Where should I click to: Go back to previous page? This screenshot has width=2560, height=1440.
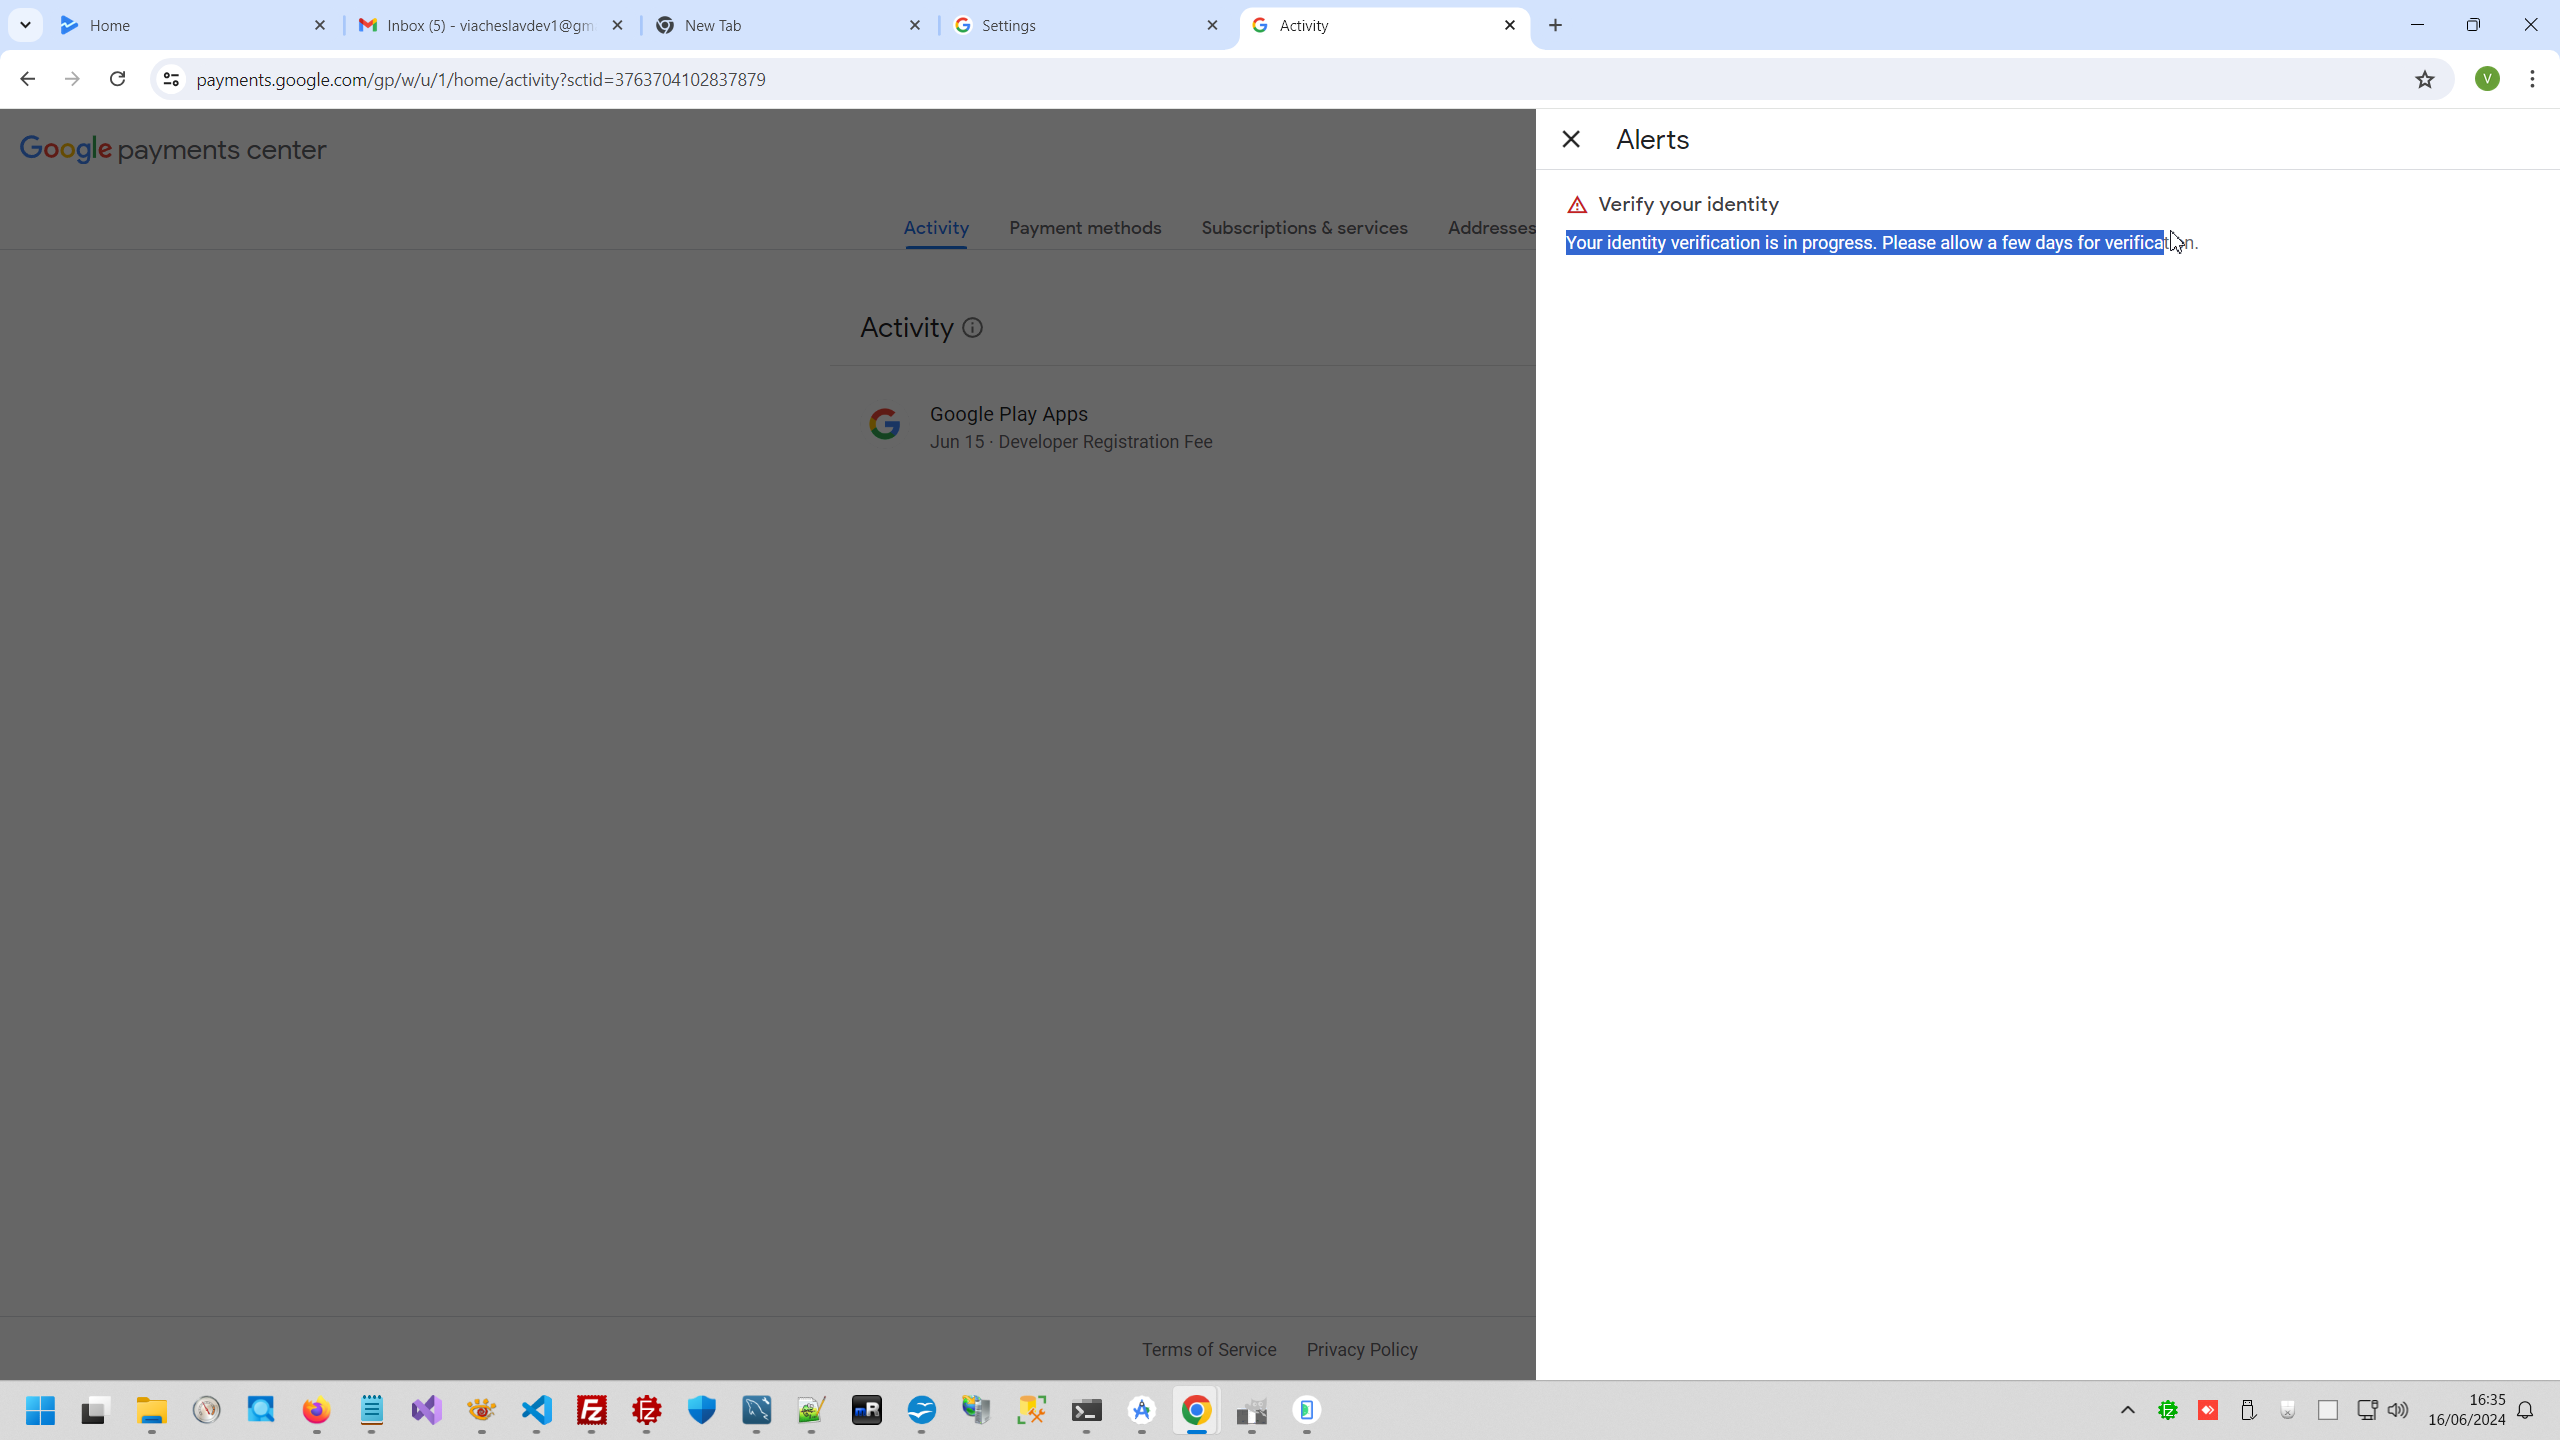point(27,79)
